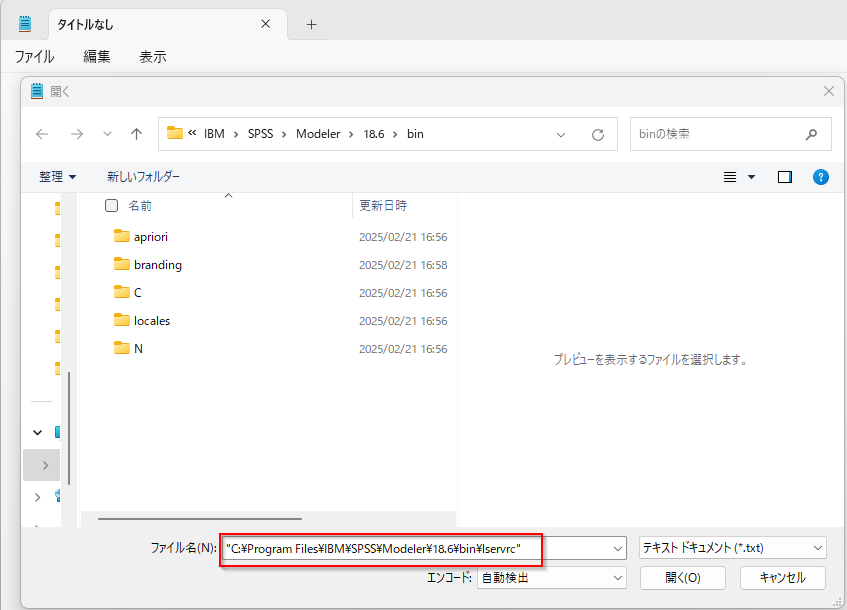Open the 表示 menu
Image resolution: width=847 pixels, height=610 pixels.
tap(153, 57)
